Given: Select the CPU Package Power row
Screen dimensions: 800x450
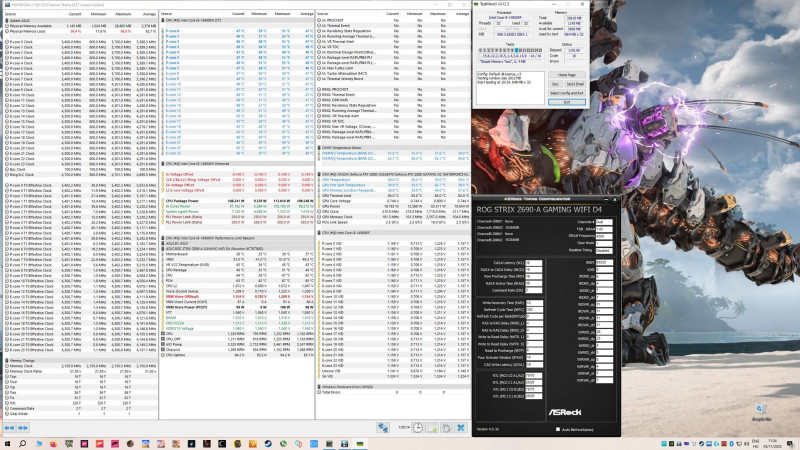Looking at the screenshot, I should pyautogui.click(x=237, y=201).
